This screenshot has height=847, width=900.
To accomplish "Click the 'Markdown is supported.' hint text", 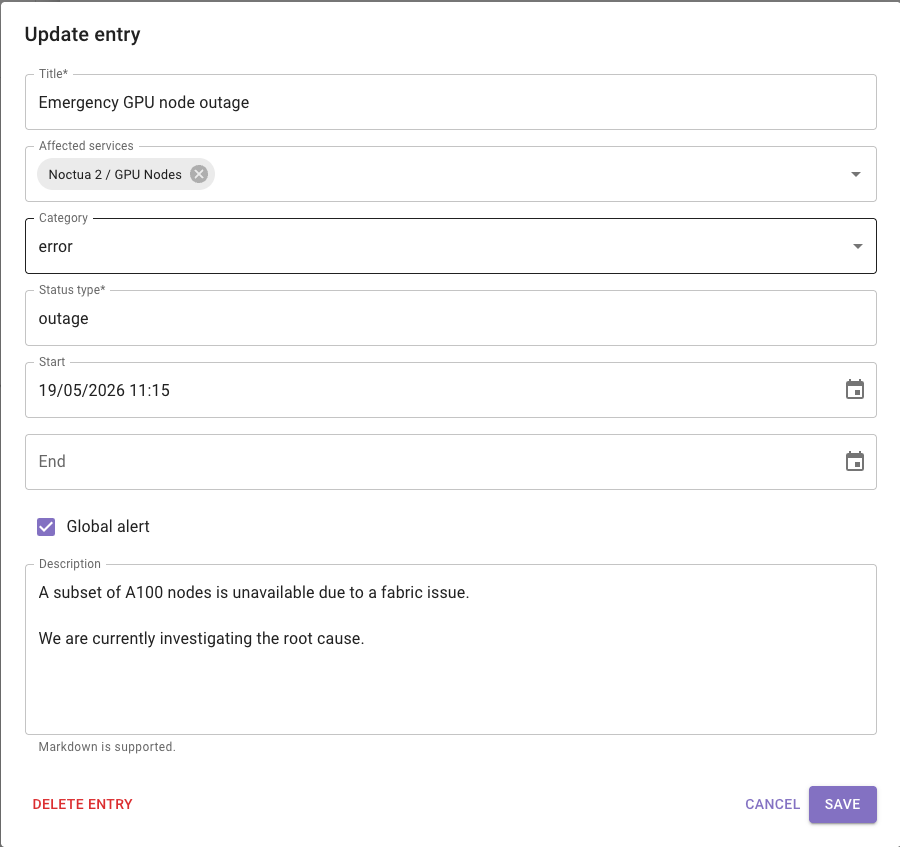I will (107, 747).
